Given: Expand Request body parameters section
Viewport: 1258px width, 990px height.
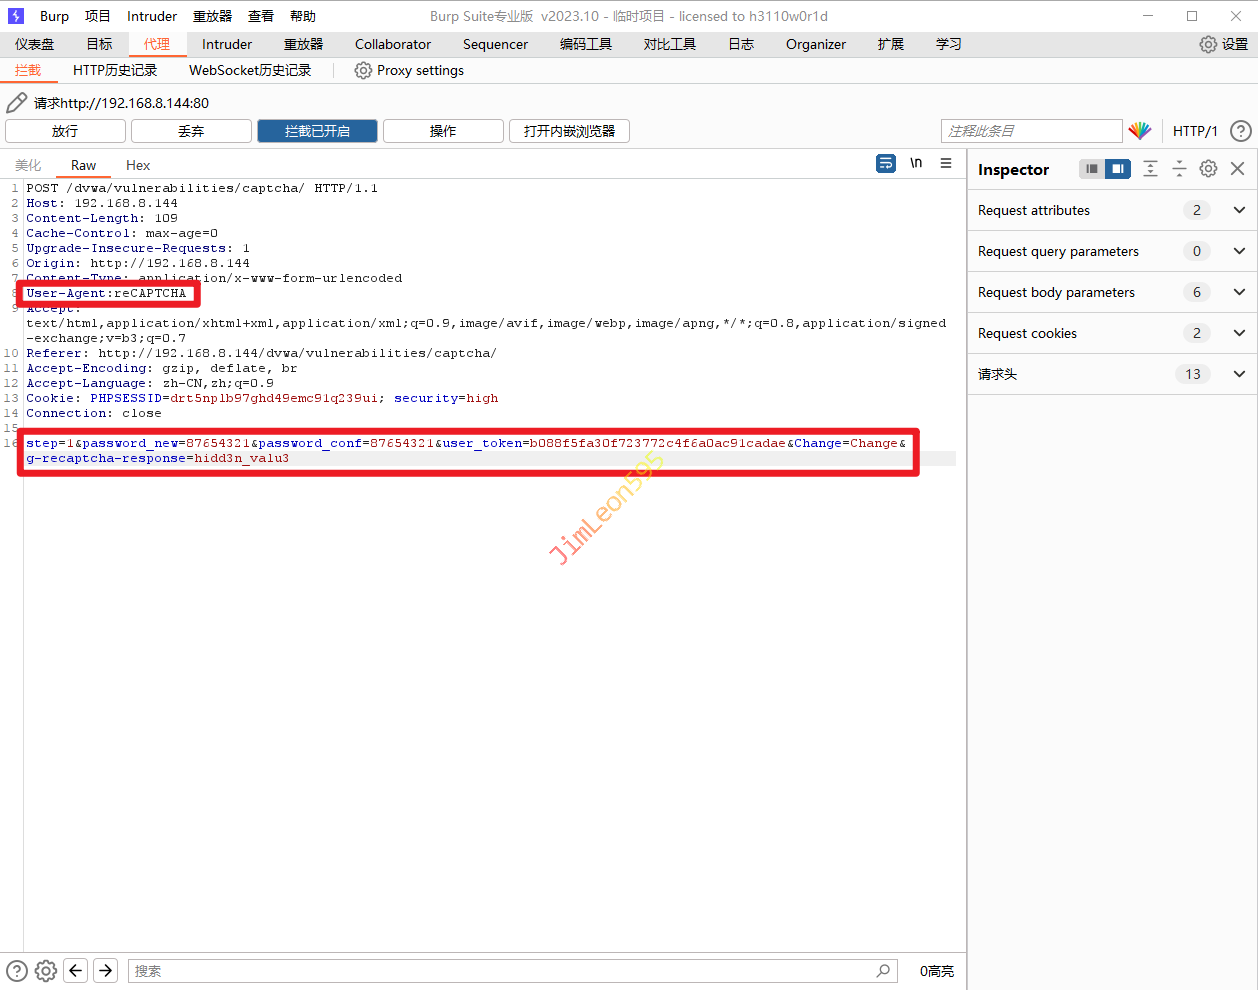Looking at the screenshot, I should coord(1239,292).
